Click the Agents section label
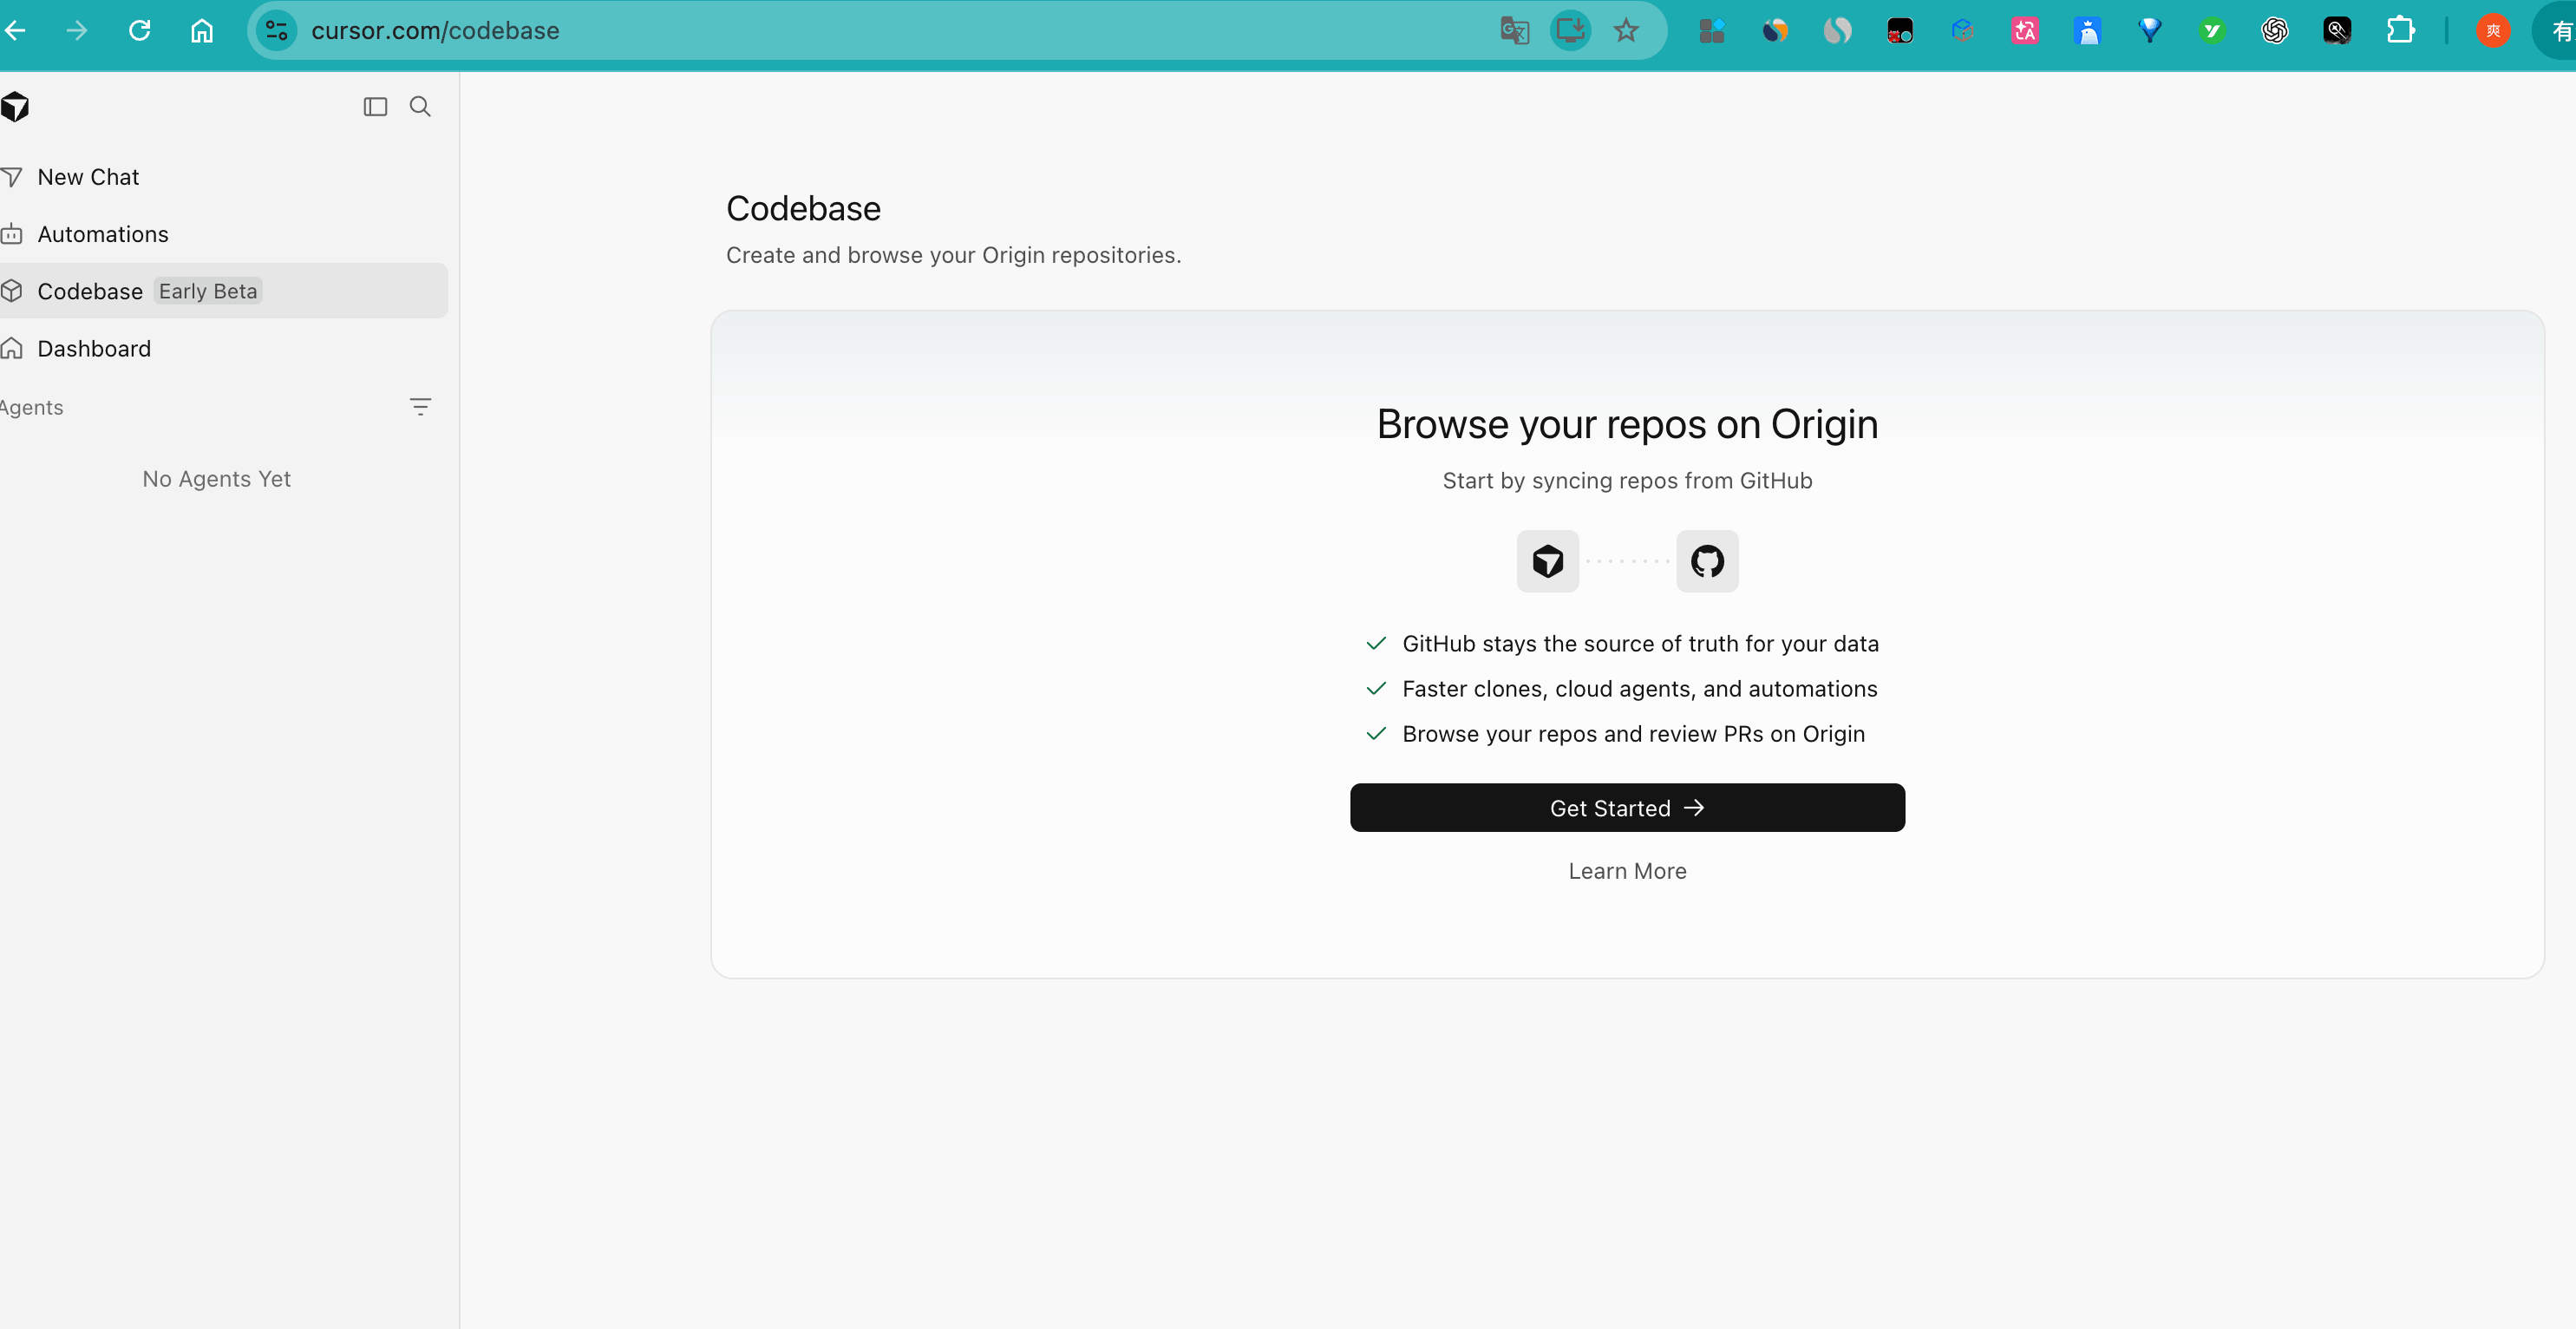Screen dimensions: 2576x1329 (x=31, y=407)
